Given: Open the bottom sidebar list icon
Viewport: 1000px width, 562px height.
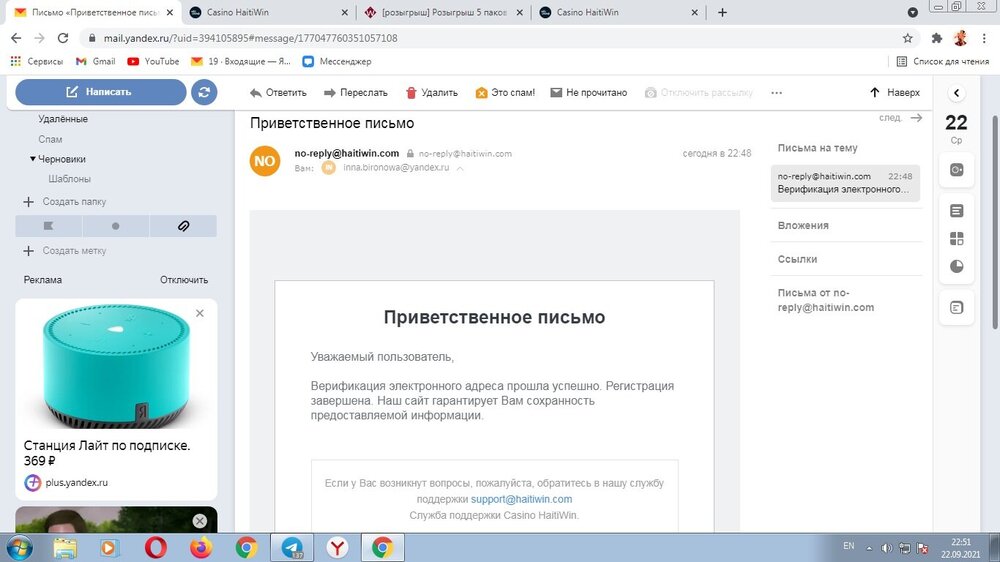Looking at the screenshot, I should tap(956, 307).
